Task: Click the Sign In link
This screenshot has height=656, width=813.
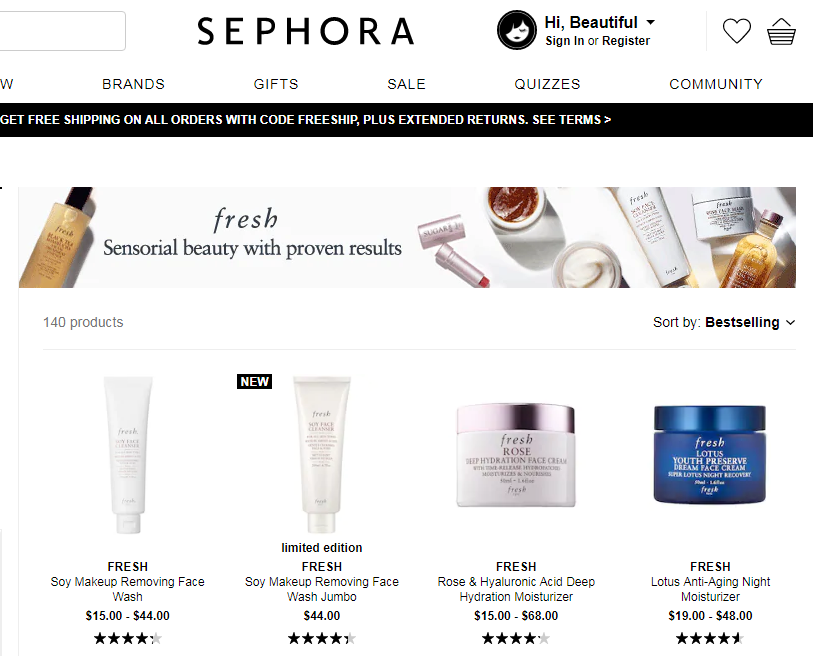Action: (x=564, y=41)
